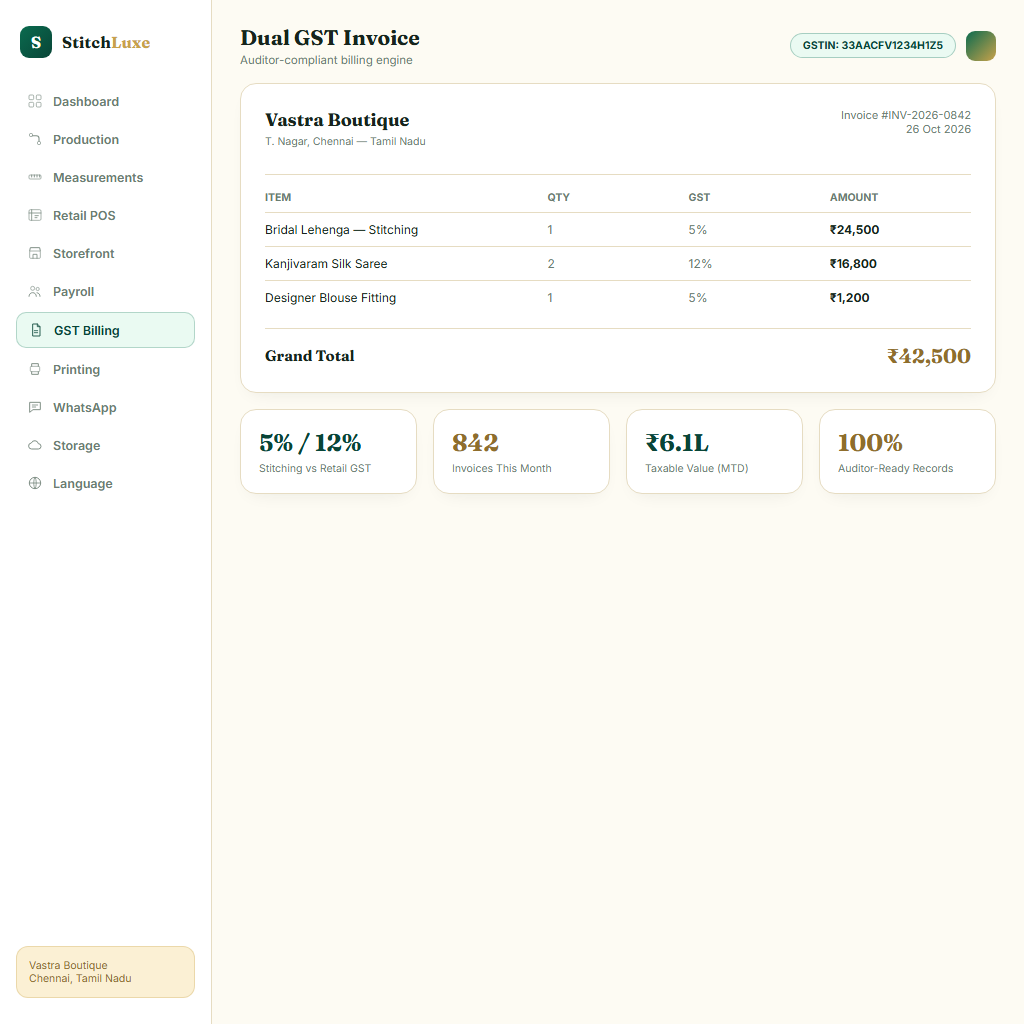
Task: Select the GST Billing menu item
Action: point(105,330)
